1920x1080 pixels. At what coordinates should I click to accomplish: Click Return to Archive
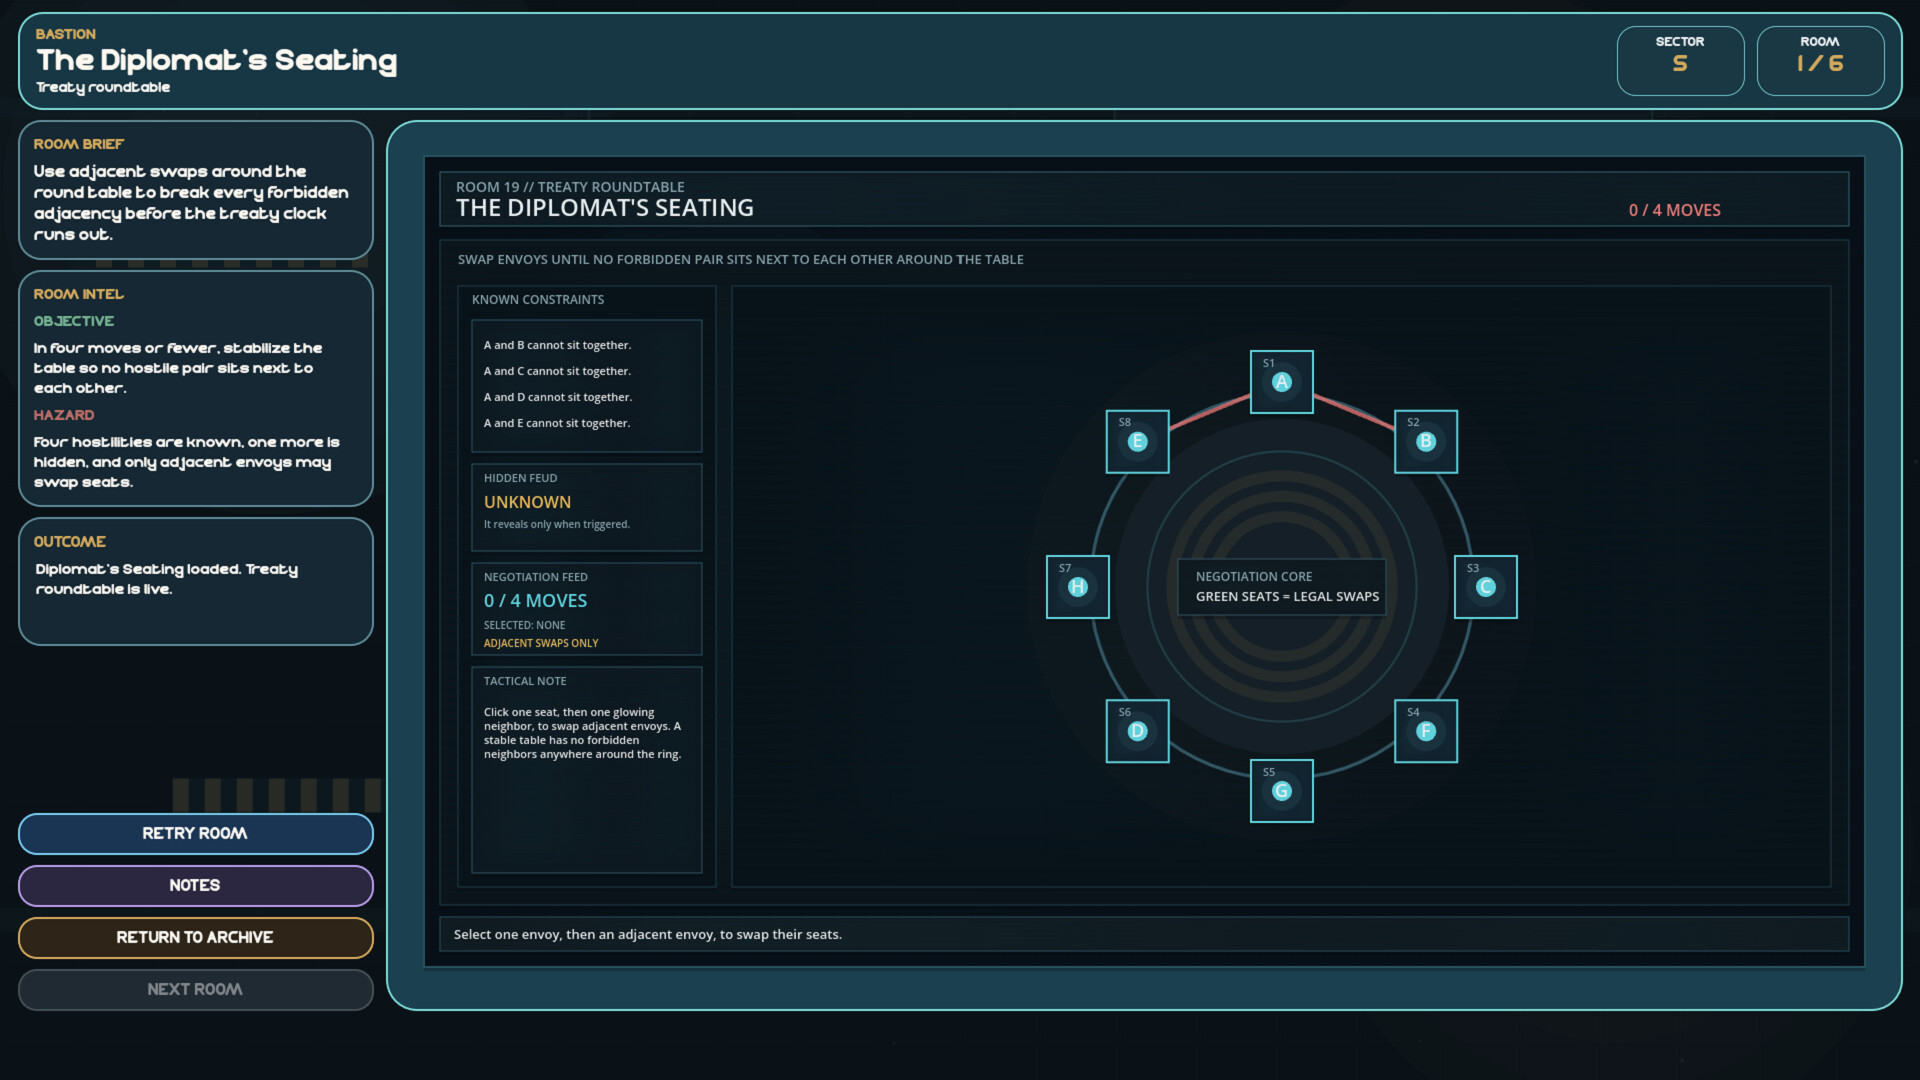(195, 938)
